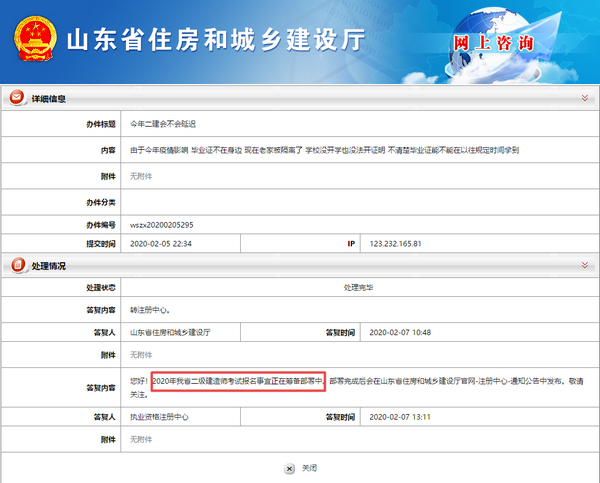Click the red icon beside 处理情况
Image resolution: width=600 pixels, height=483 pixels.
(x=16, y=265)
